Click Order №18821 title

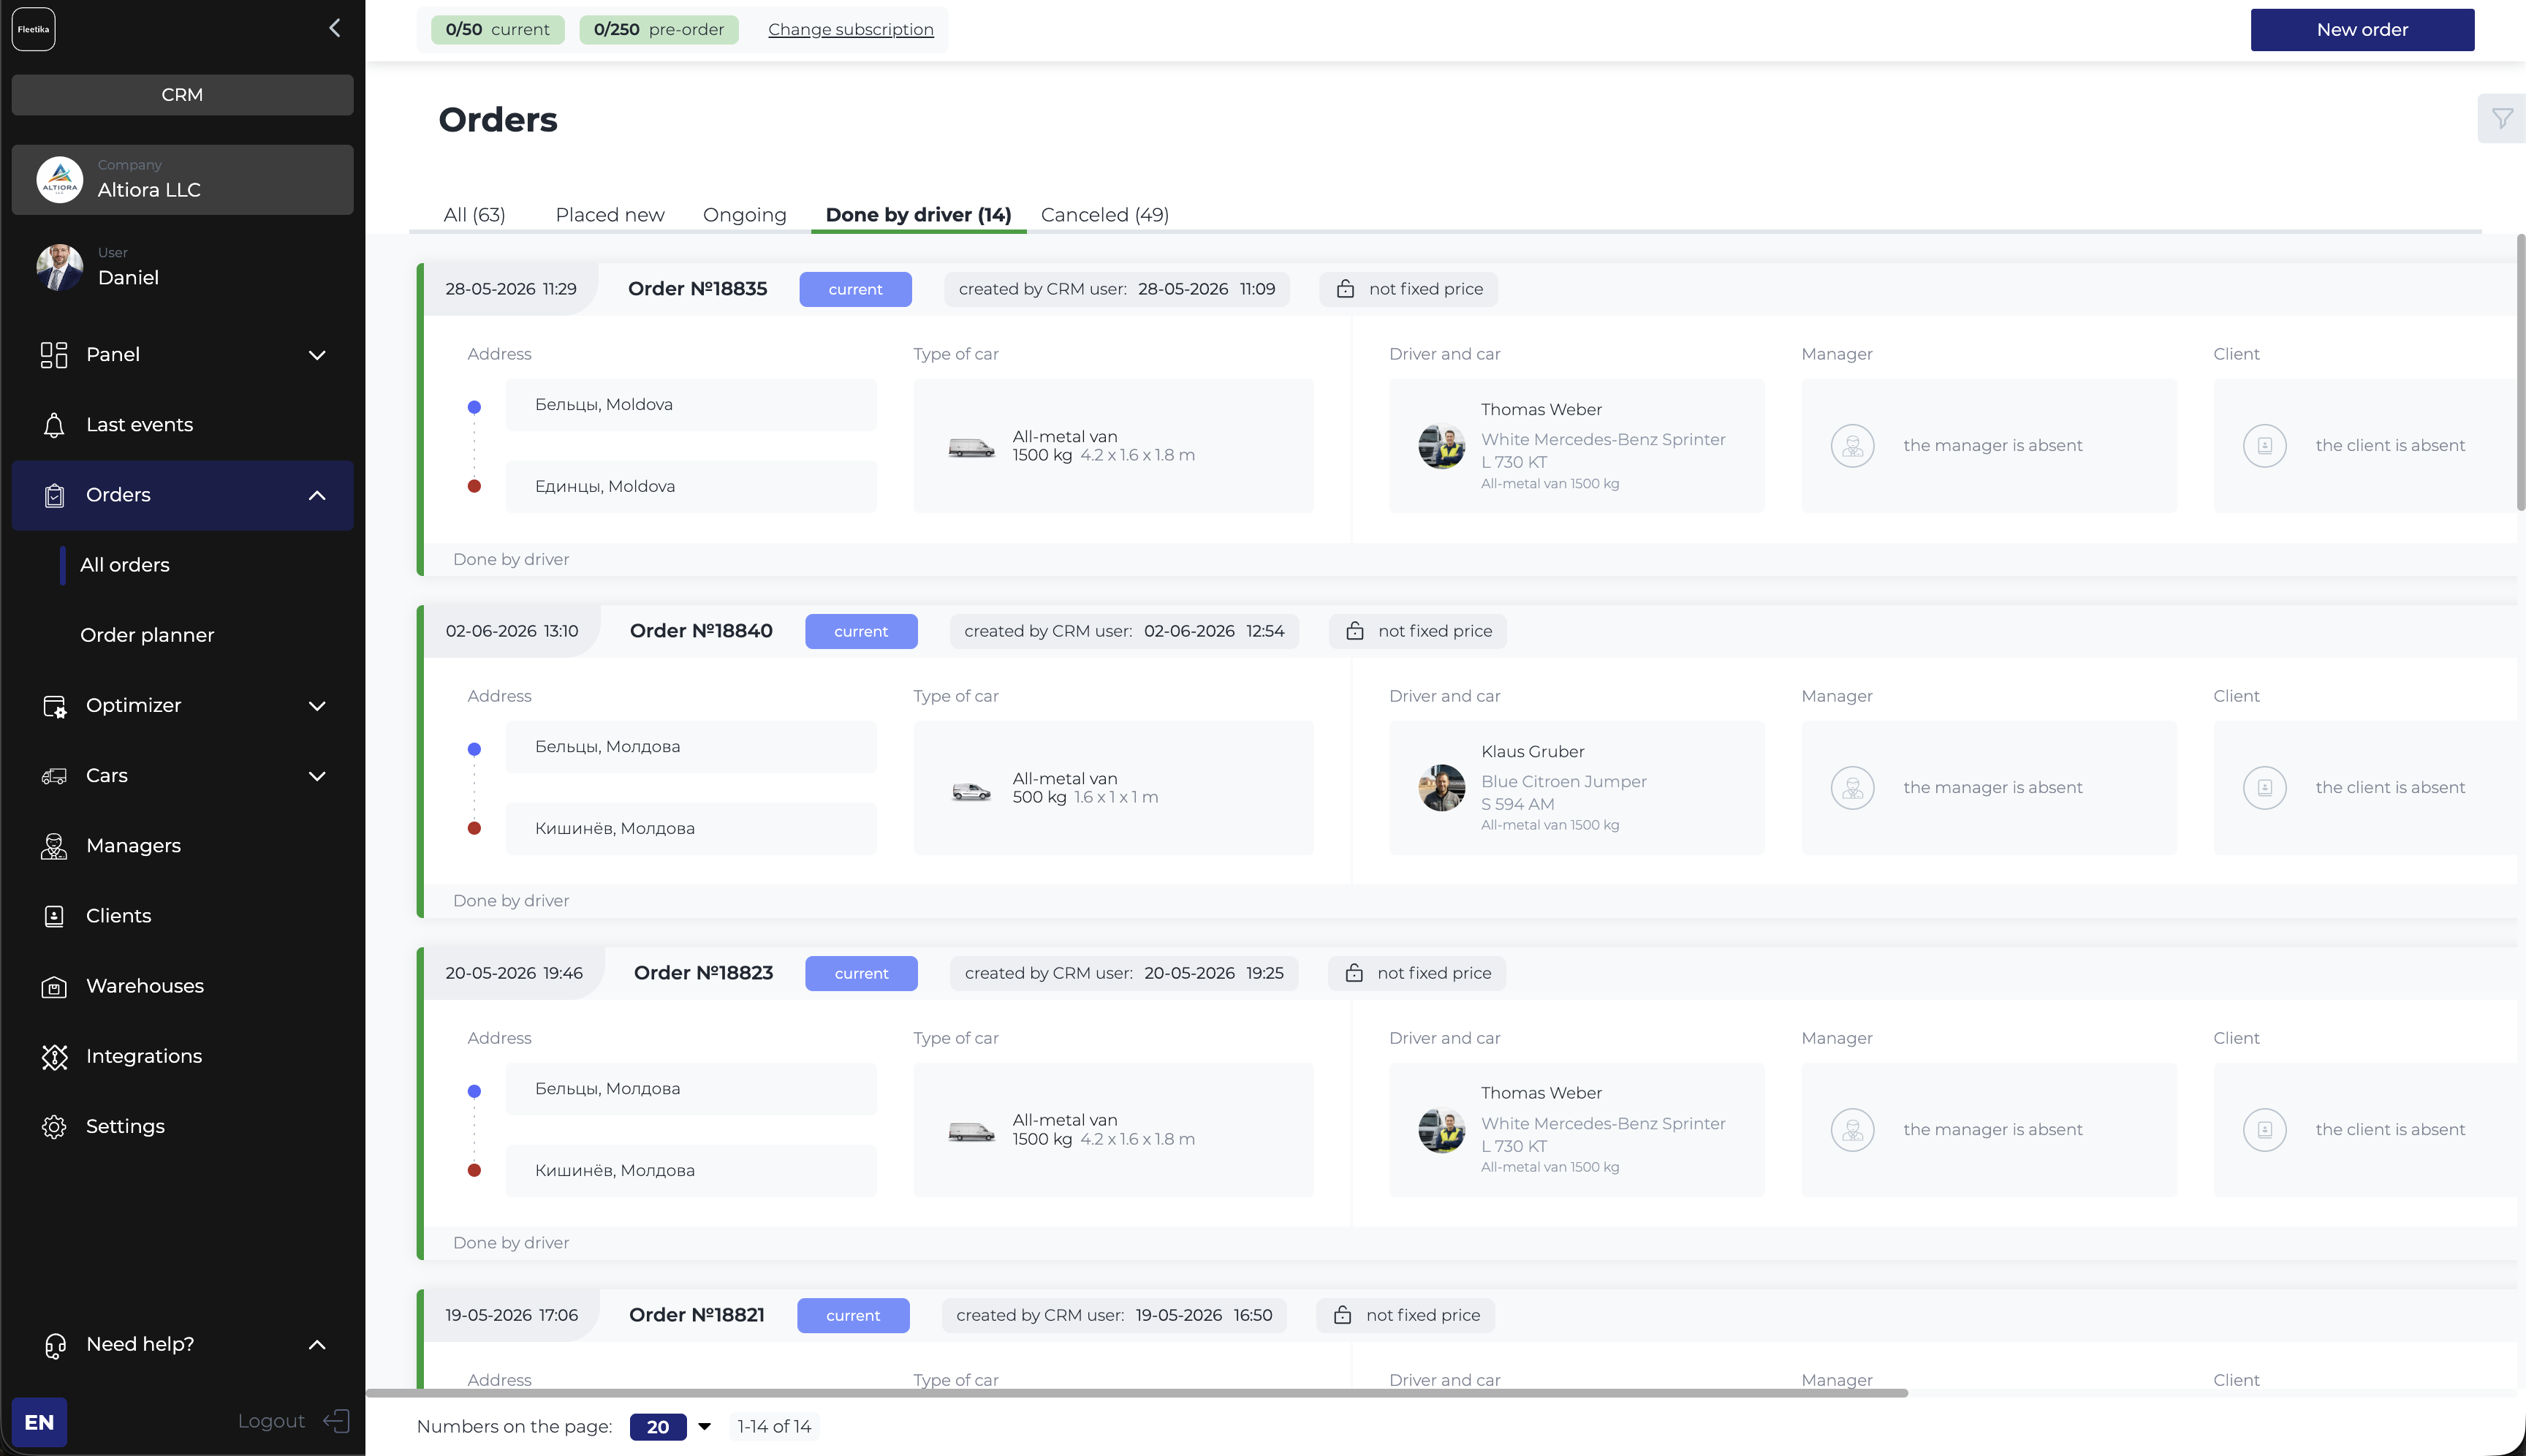coord(697,1315)
